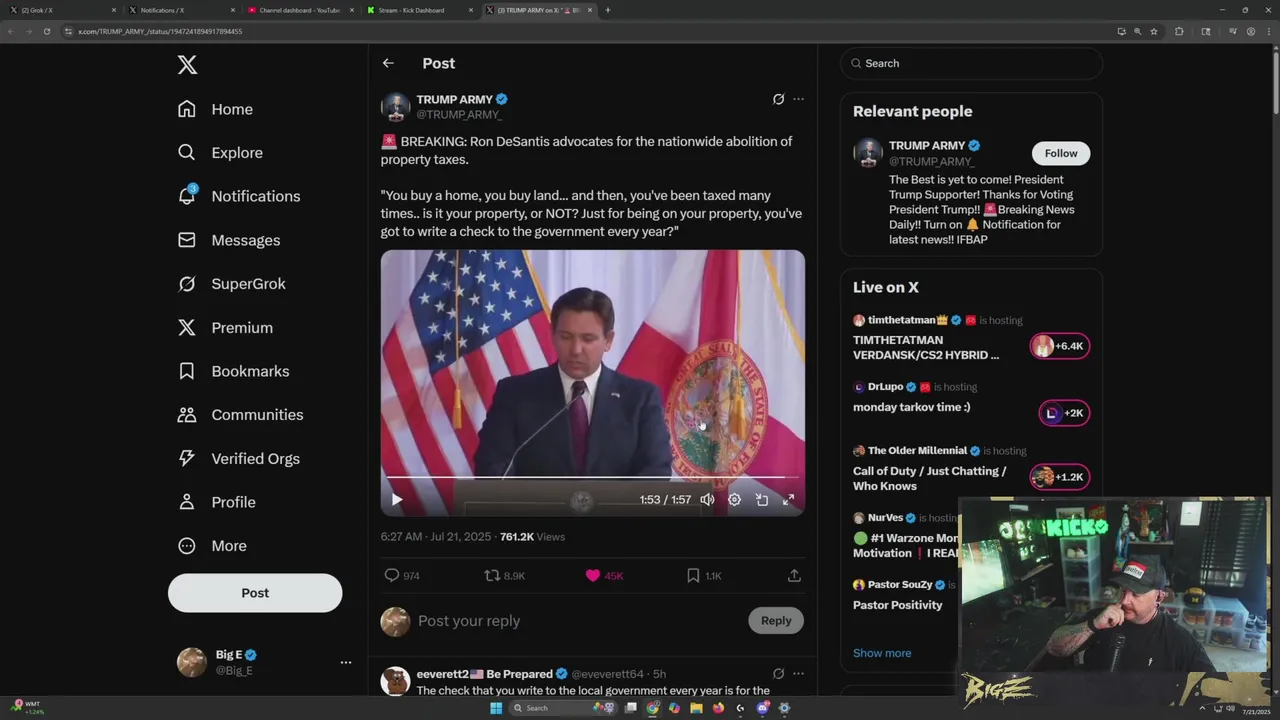
Task: Open The Older Millennial live stream
Action: 930,478
